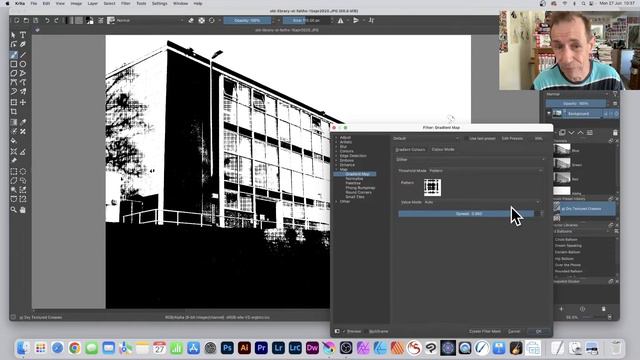This screenshot has height=360, width=640.
Task: Click the Create Filter Mask button
Action: coord(484,331)
